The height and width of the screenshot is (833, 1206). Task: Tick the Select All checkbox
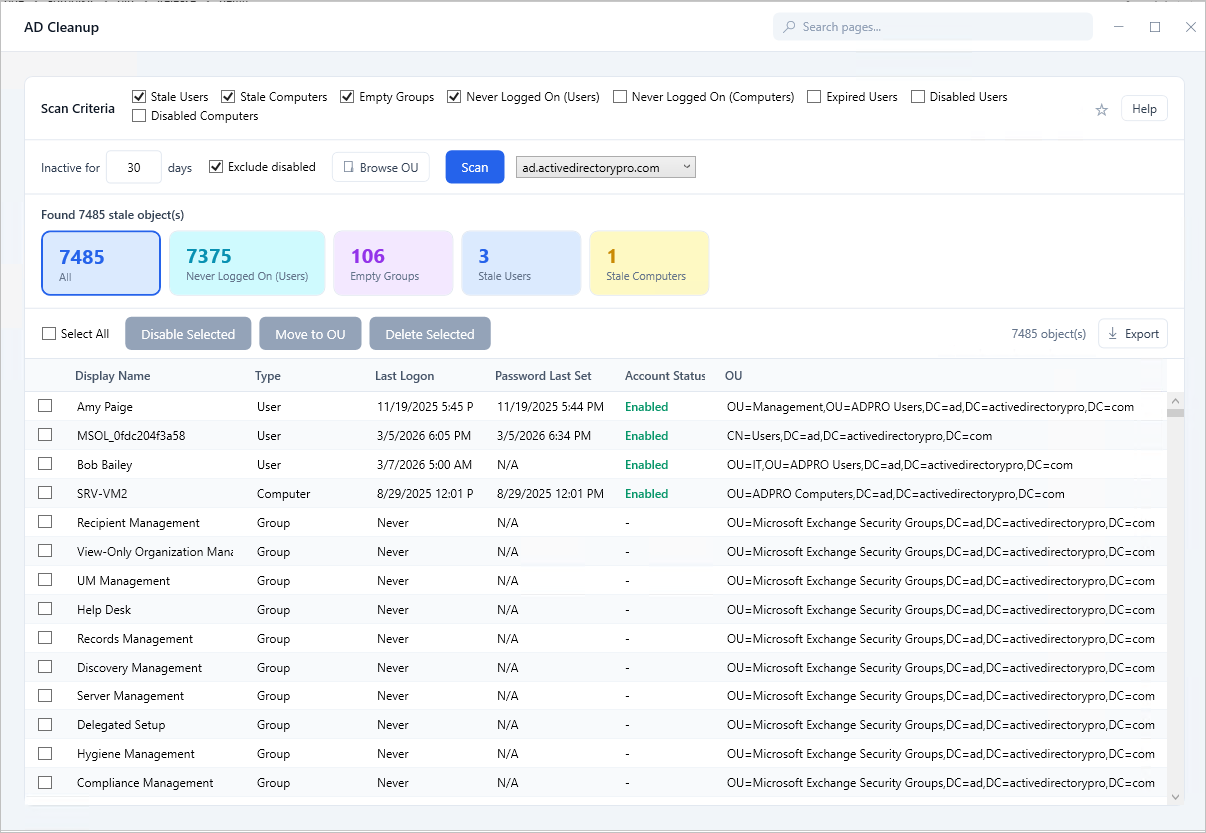pos(49,334)
